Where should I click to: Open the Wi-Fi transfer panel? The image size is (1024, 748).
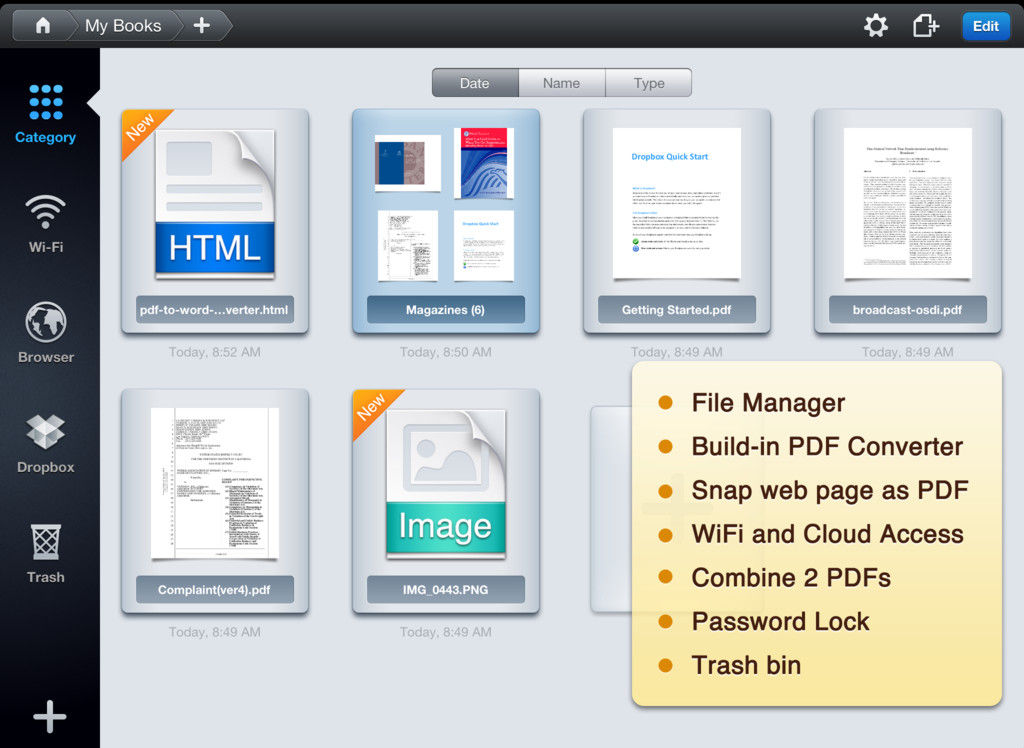coord(46,224)
